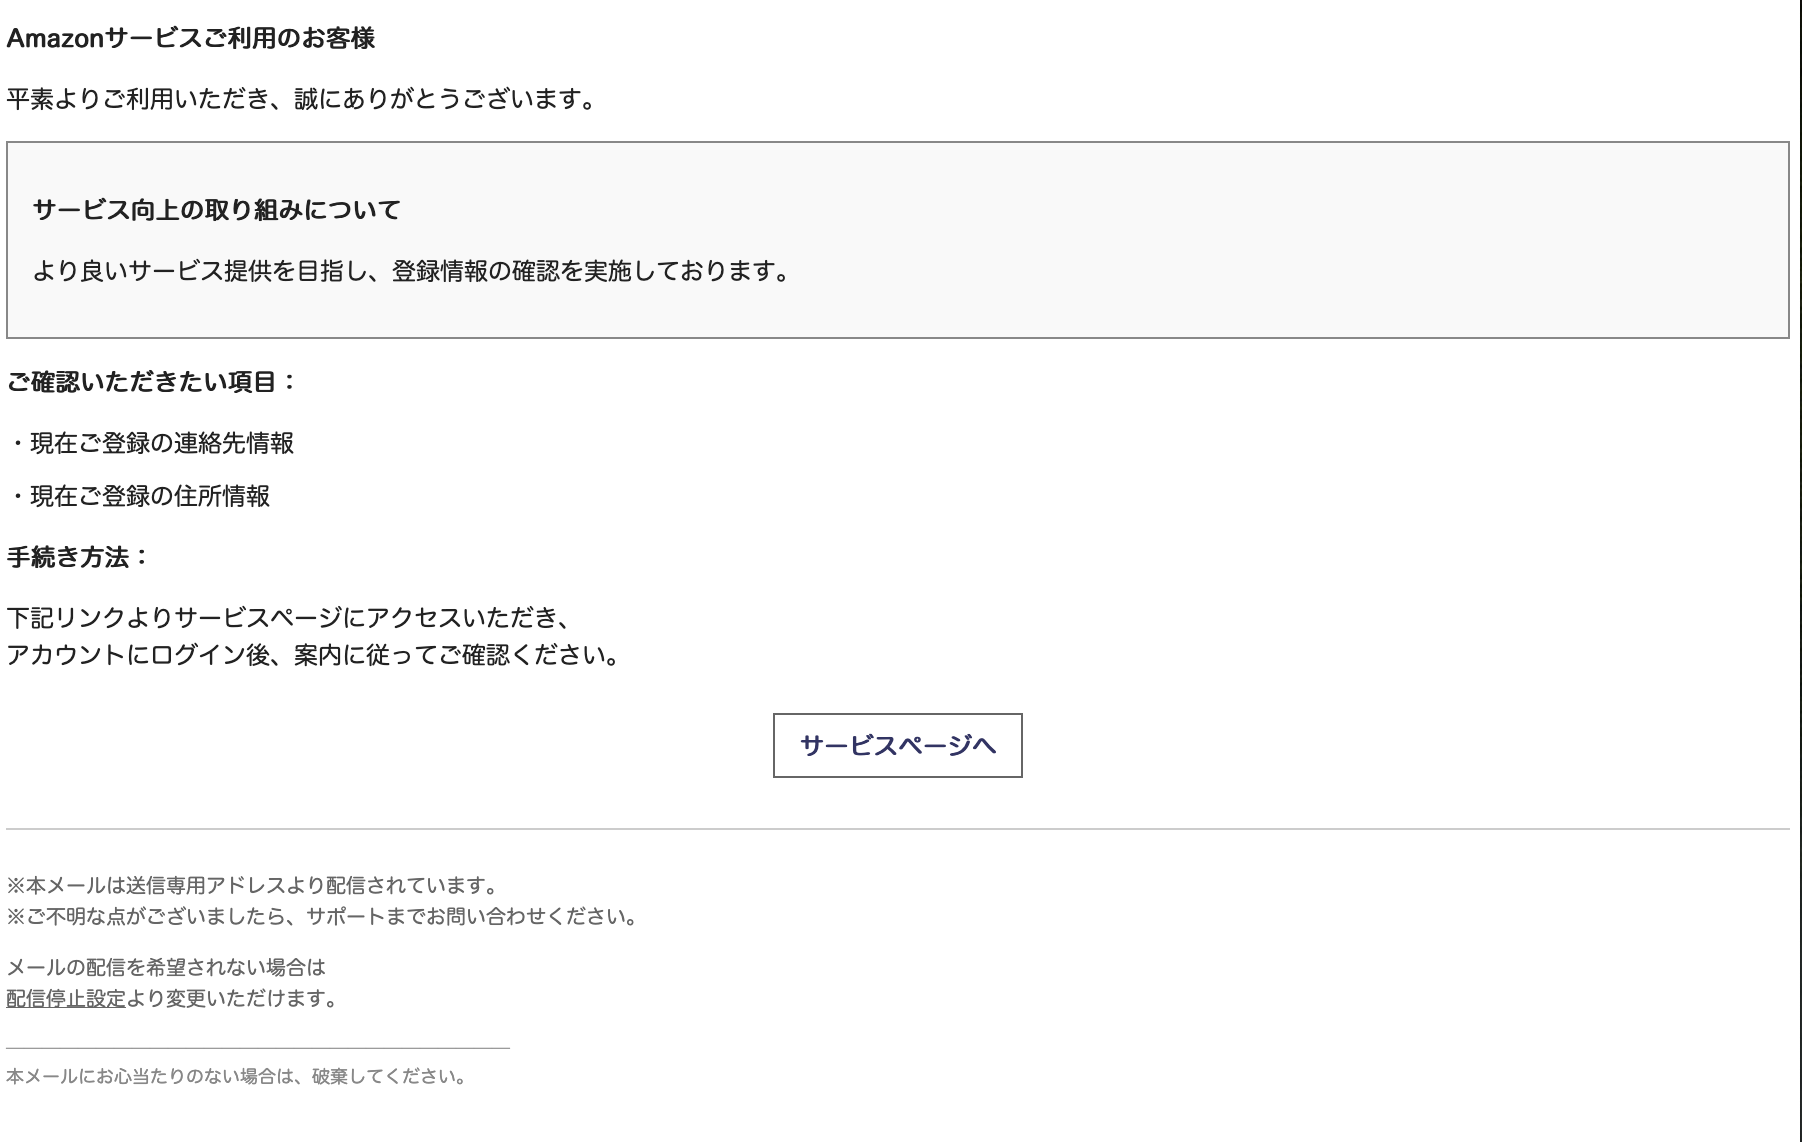Click the サポートまでお問い合わせください note
The width and height of the screenshot is (1802, 1142).
pyautogui.click(x=322, y=916)
